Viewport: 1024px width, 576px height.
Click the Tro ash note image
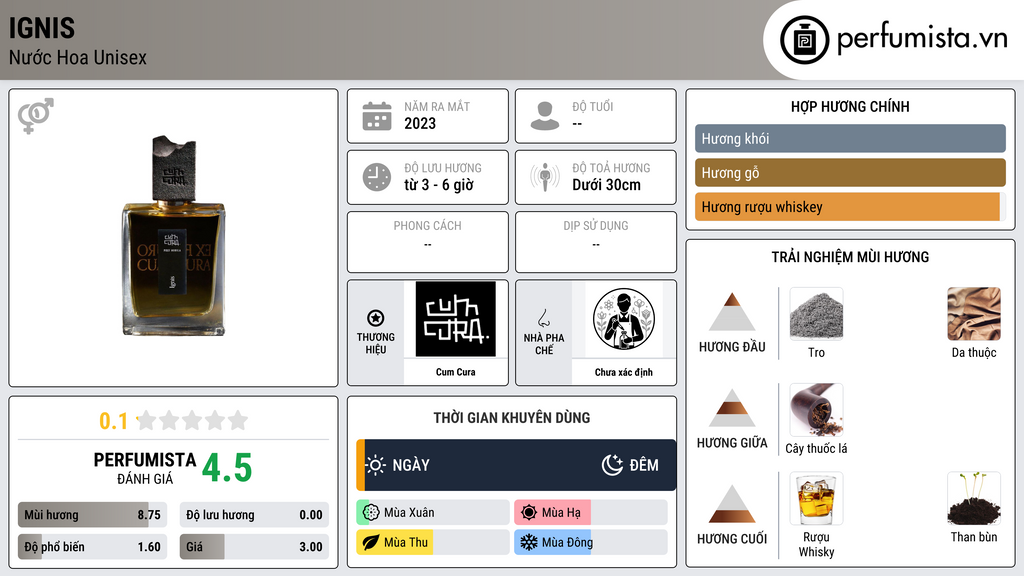816,314
